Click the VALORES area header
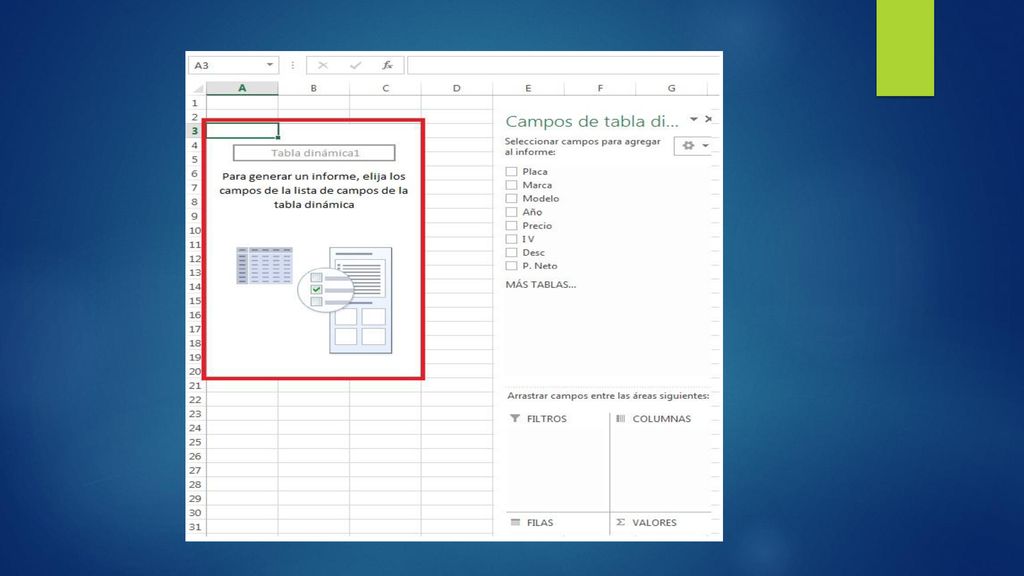The height and width of the screenshot is (576, 1024). tap(647, 522)
